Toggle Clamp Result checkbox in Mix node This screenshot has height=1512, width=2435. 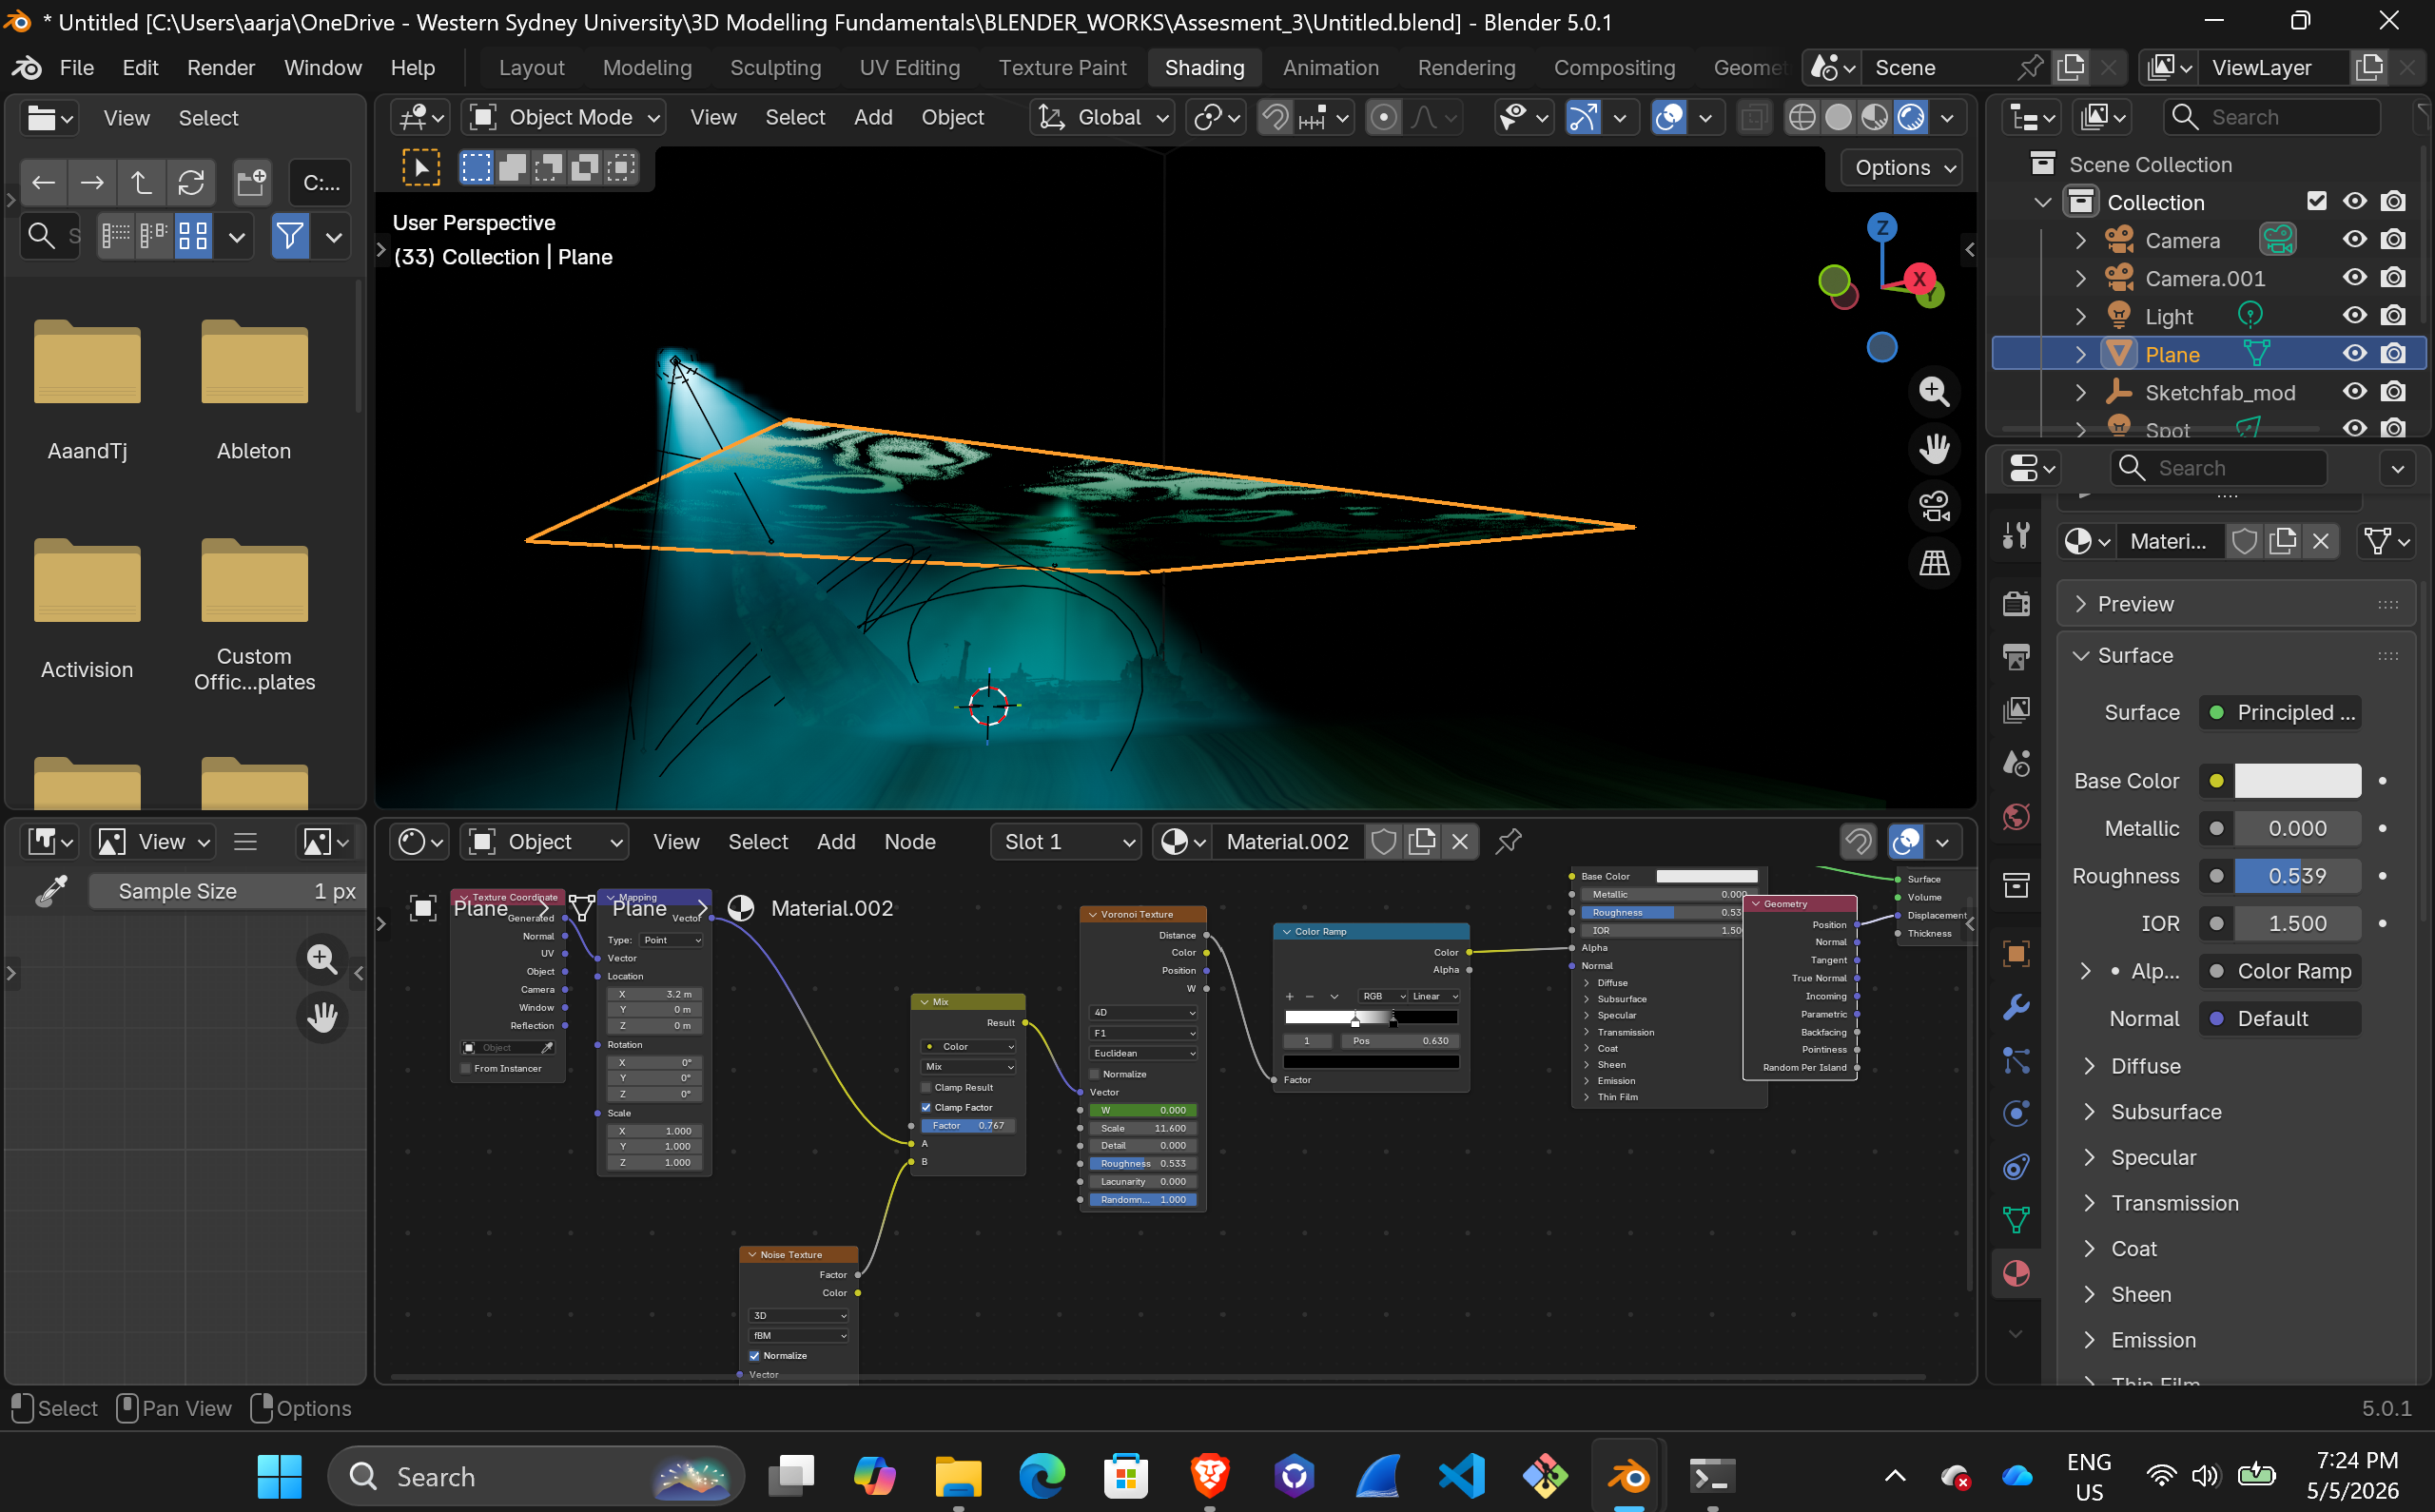click(x=926, y=1087)
